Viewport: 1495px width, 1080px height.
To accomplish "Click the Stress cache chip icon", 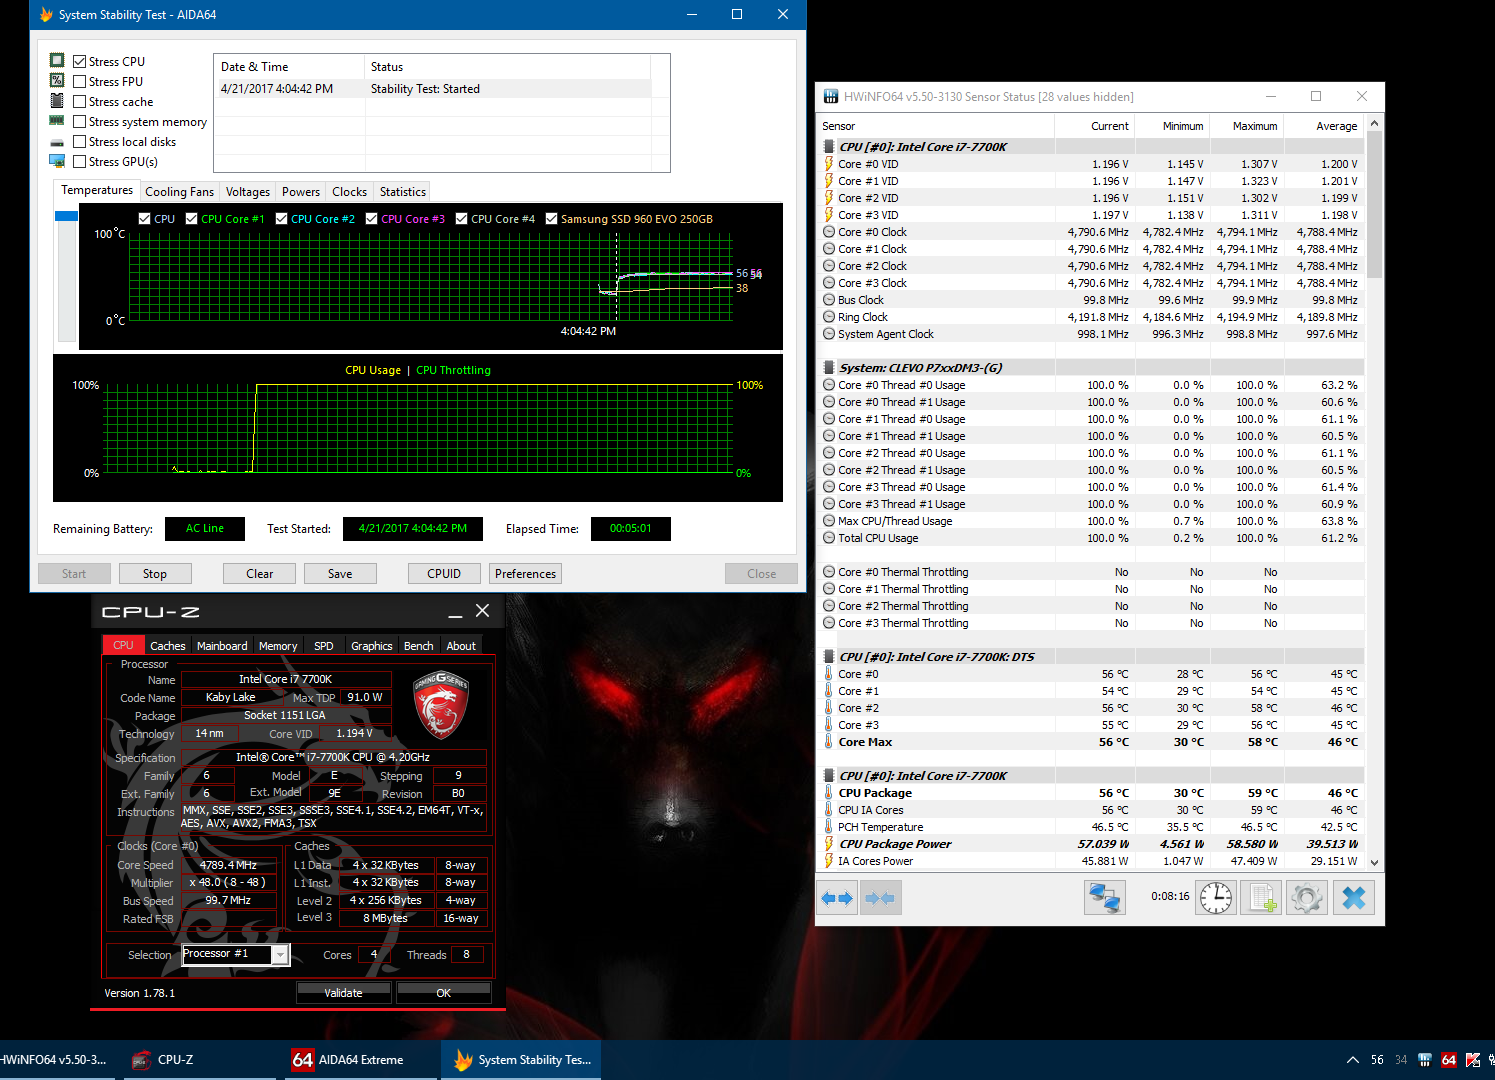I will 57,101.
